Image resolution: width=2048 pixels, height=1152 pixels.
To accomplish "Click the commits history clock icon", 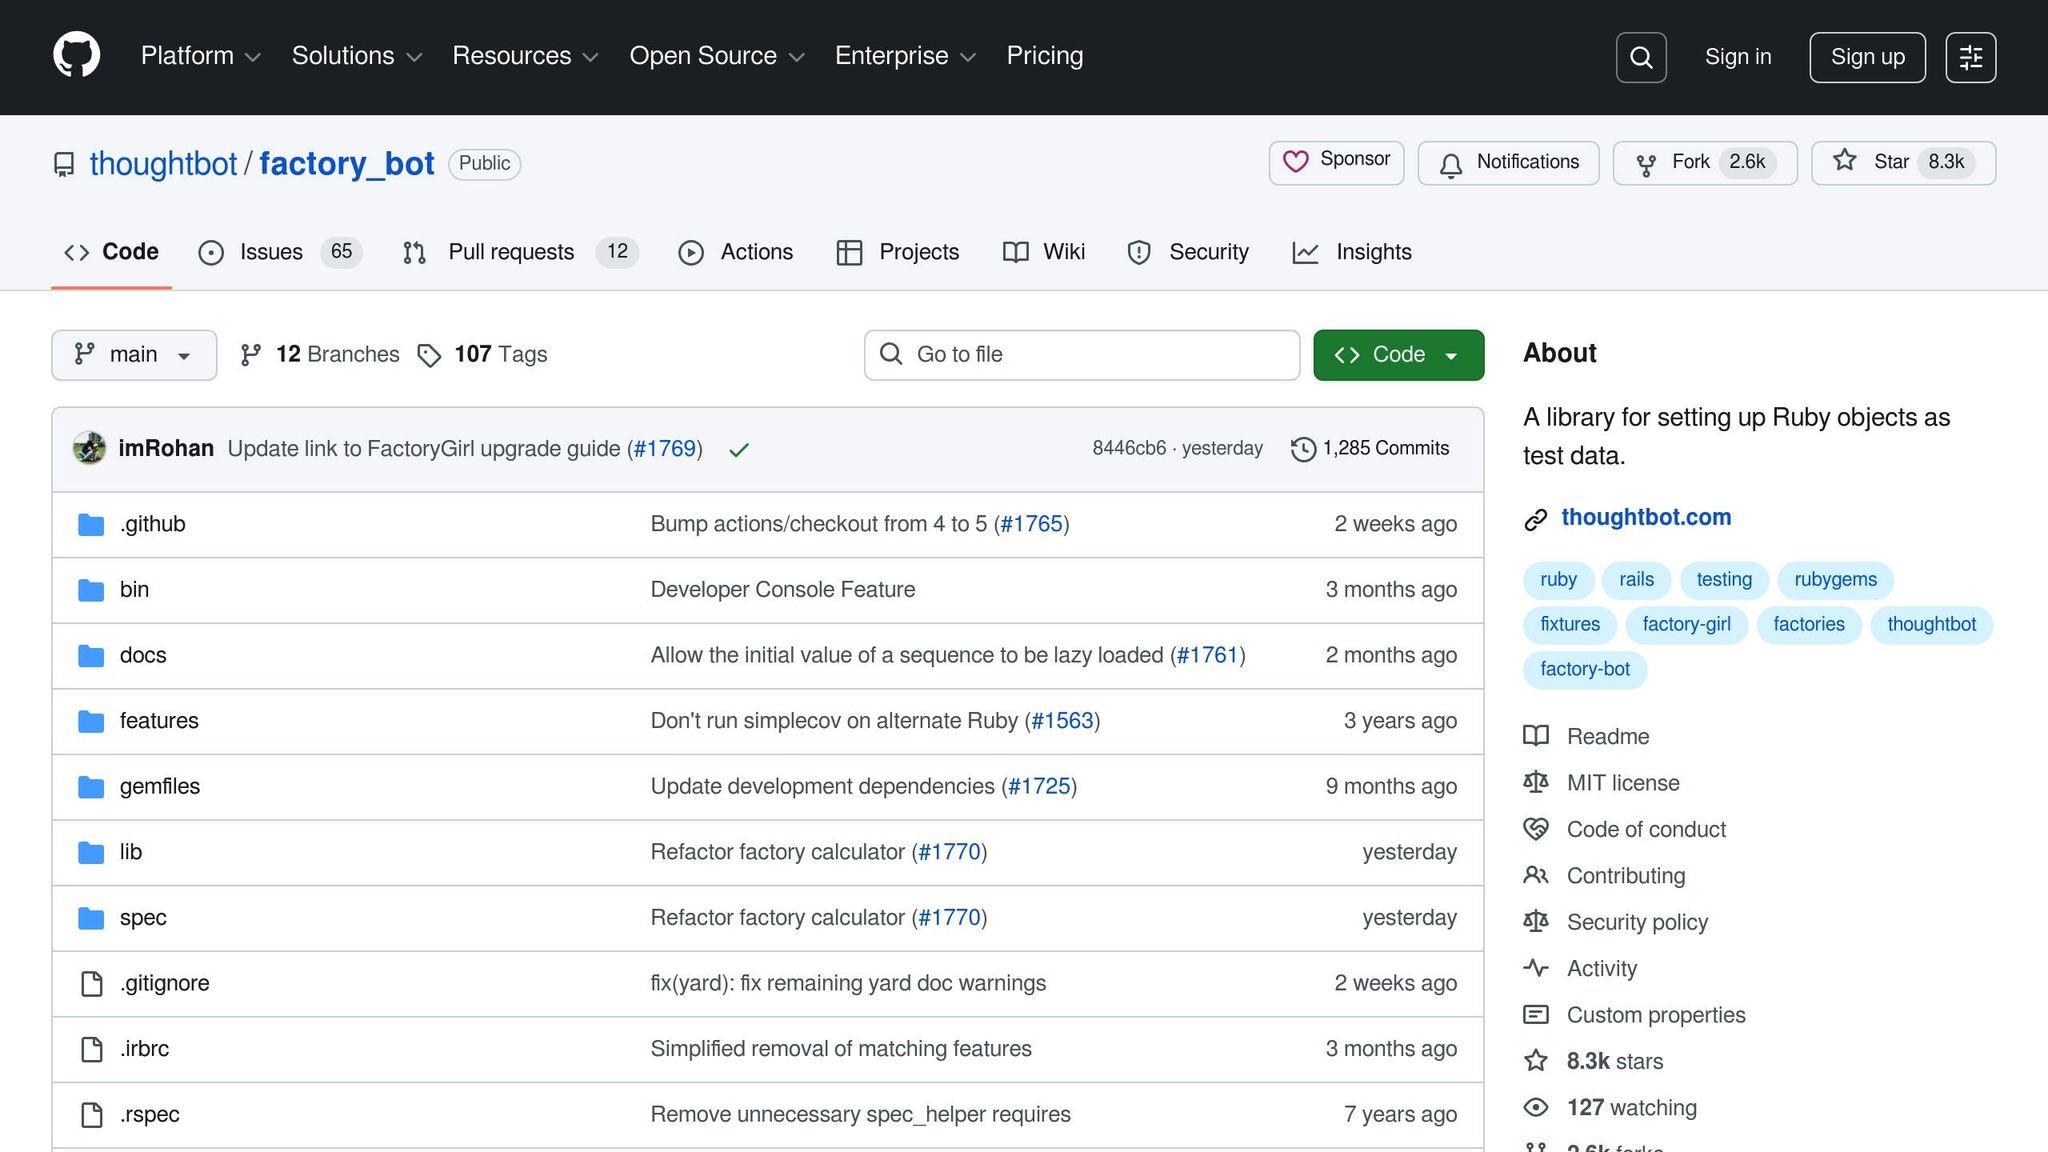I will (x=1303, y=449).
